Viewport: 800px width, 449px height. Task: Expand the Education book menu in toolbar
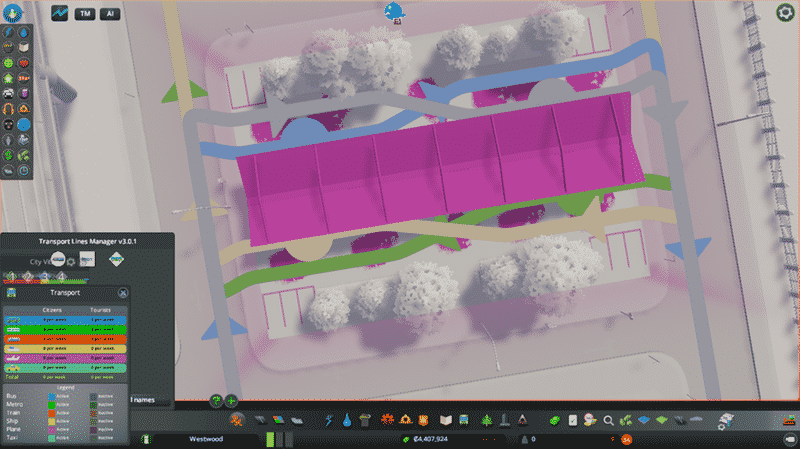point(449,419)
